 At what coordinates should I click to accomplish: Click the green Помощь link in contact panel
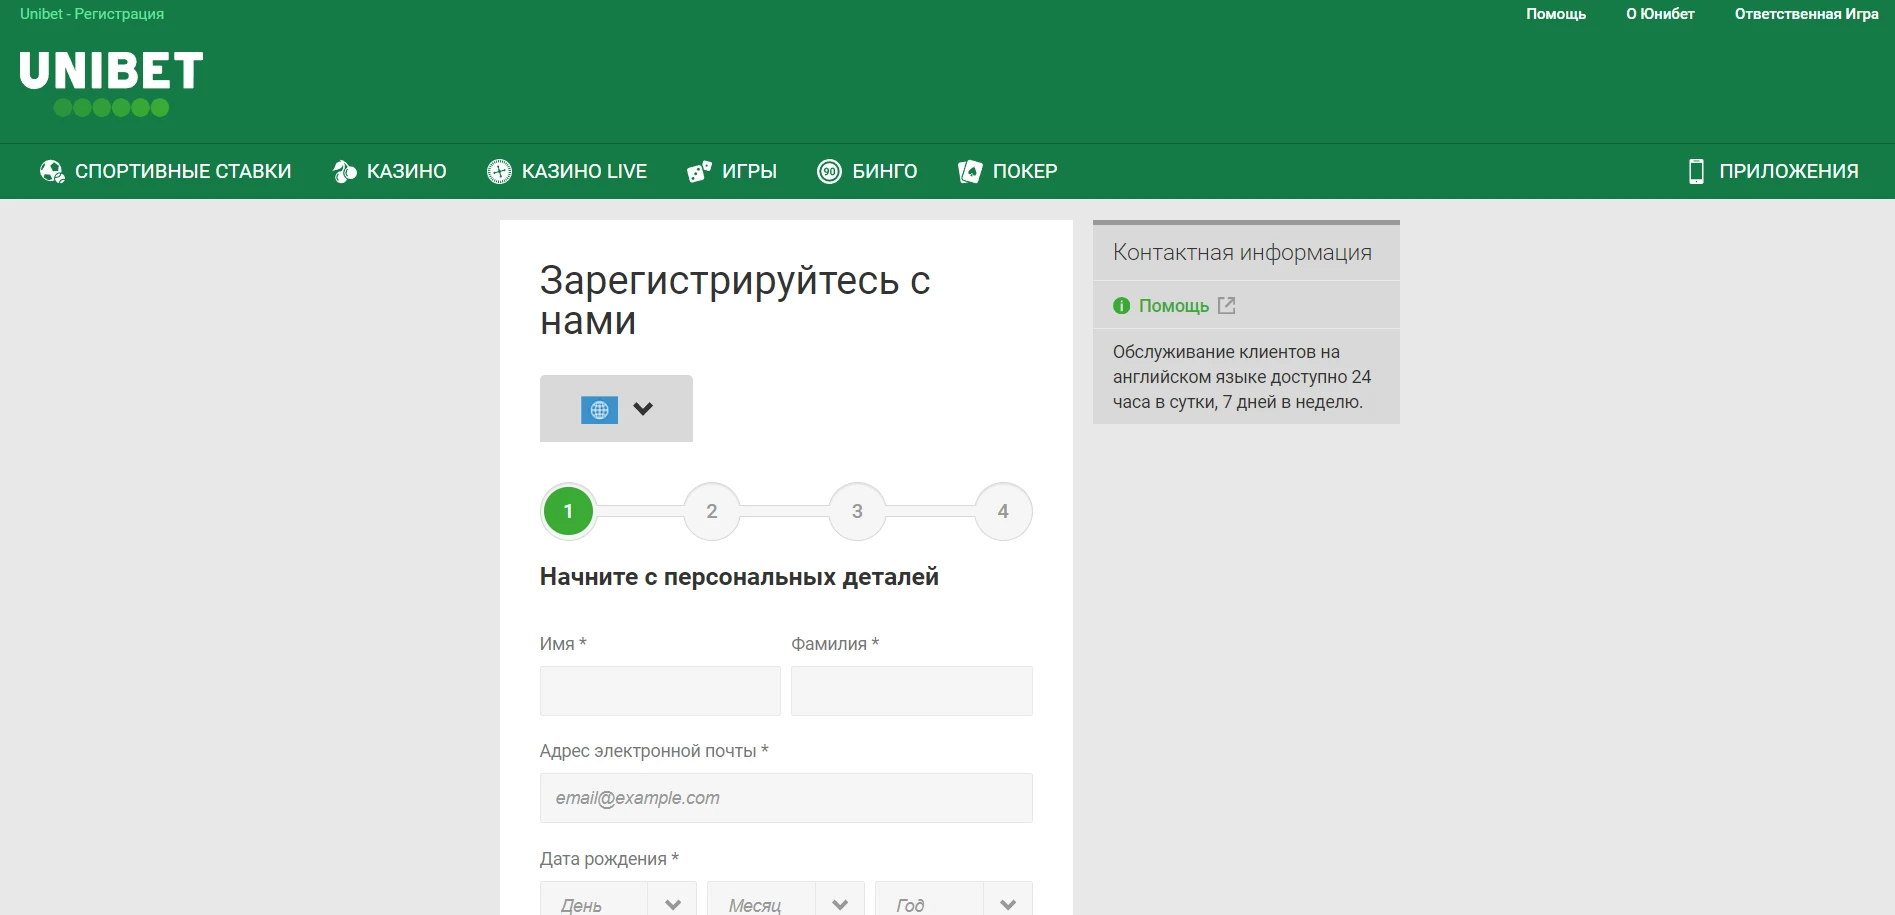point(1174,306)
